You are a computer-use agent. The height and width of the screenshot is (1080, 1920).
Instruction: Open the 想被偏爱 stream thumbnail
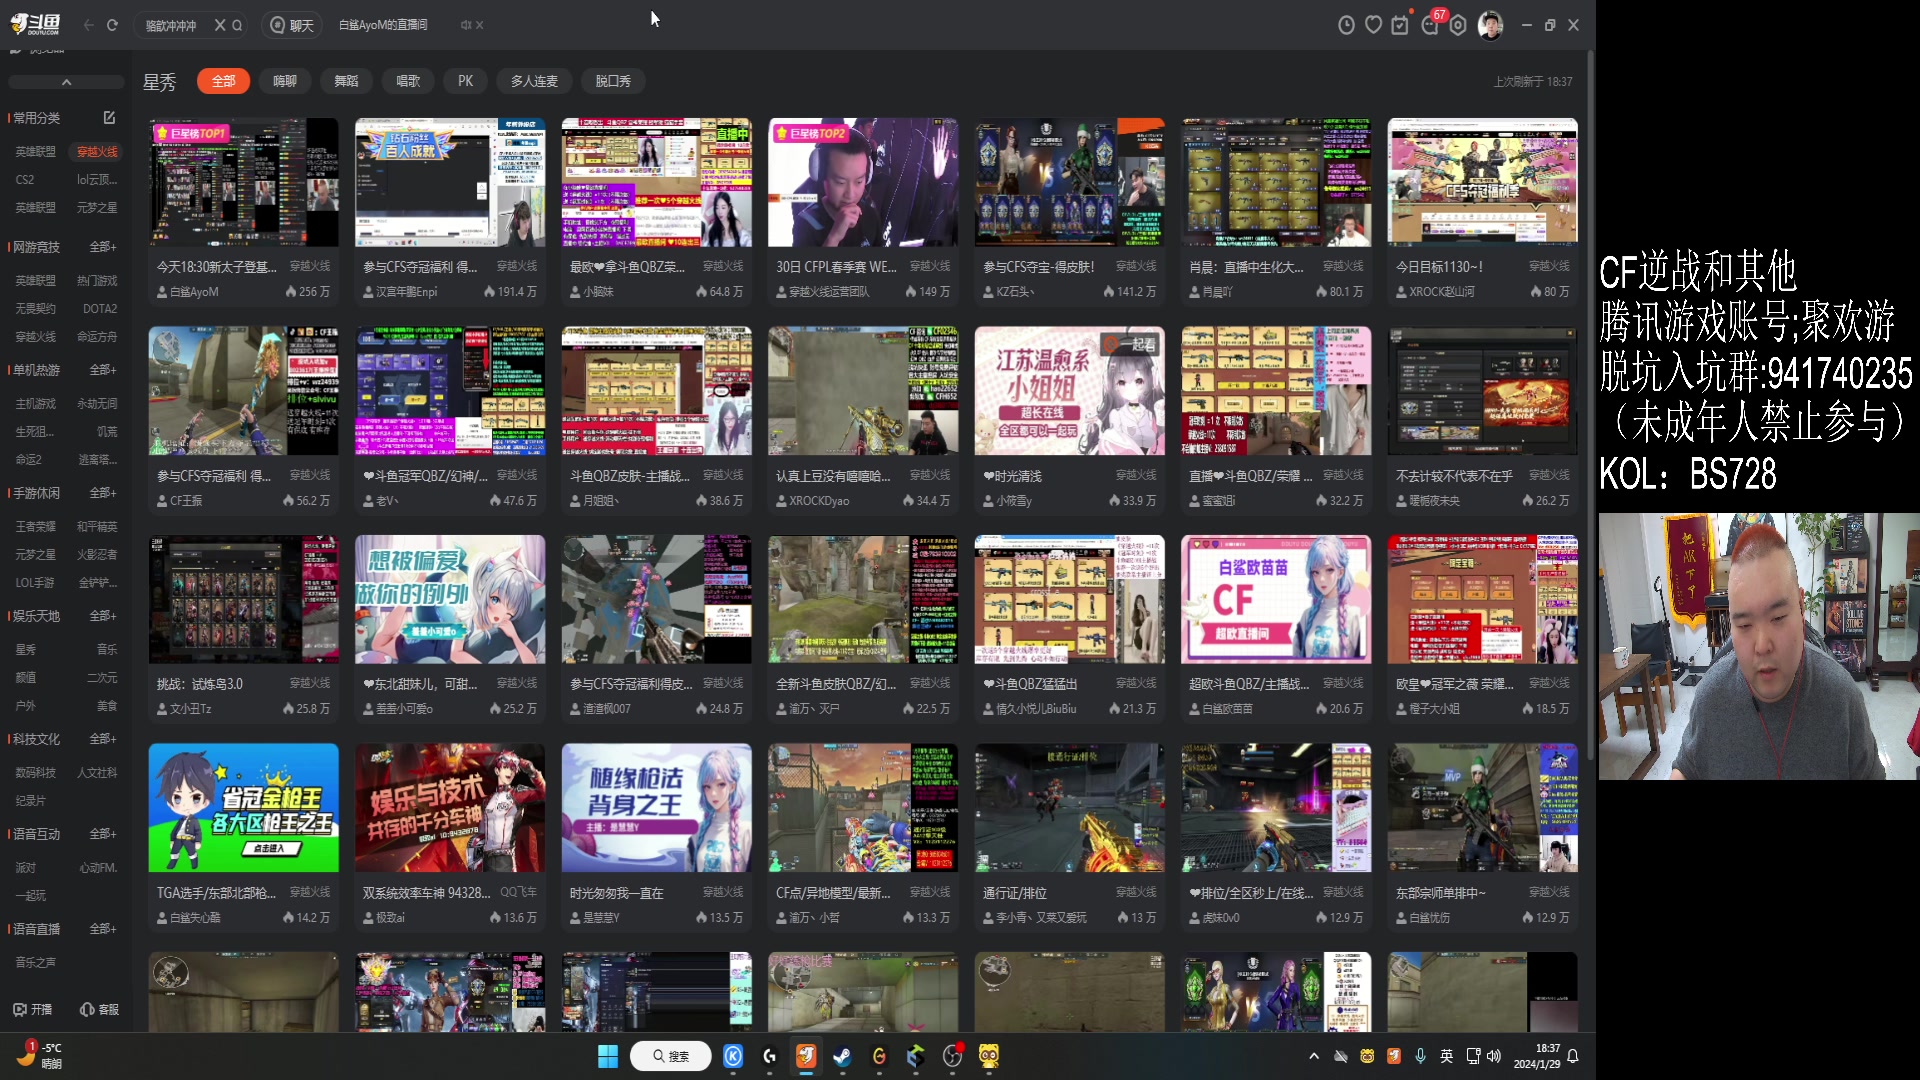[450, 599]
